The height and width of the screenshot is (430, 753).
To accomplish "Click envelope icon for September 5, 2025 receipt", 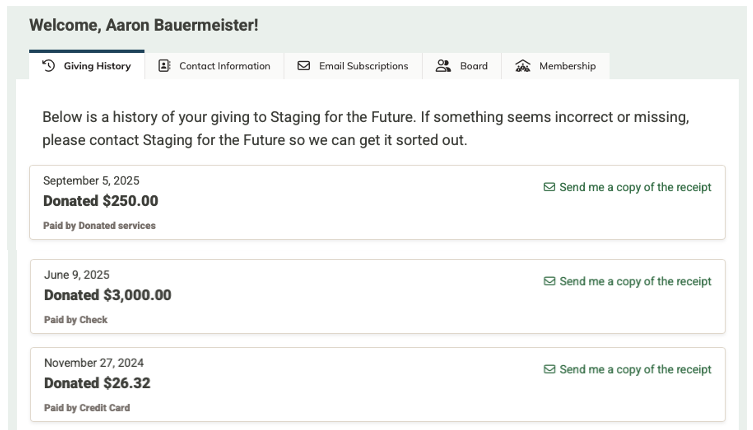I will tap(549, 187).
